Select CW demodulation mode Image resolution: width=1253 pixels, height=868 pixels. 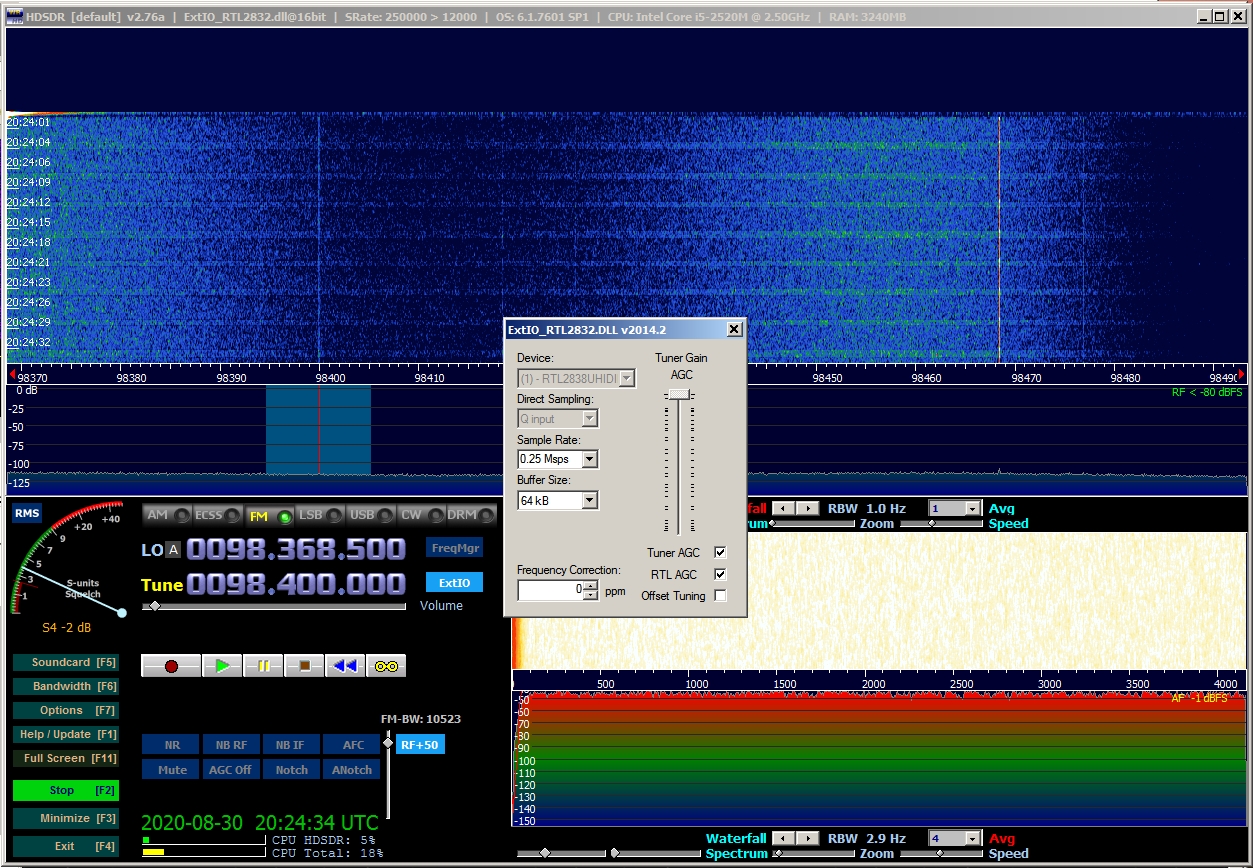(x=420, y=515)
